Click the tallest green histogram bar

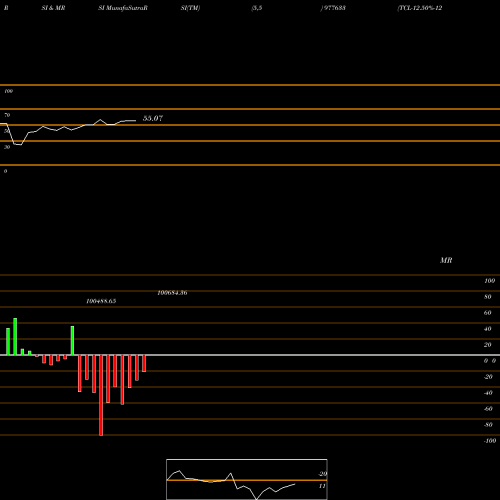pos(15,337)
